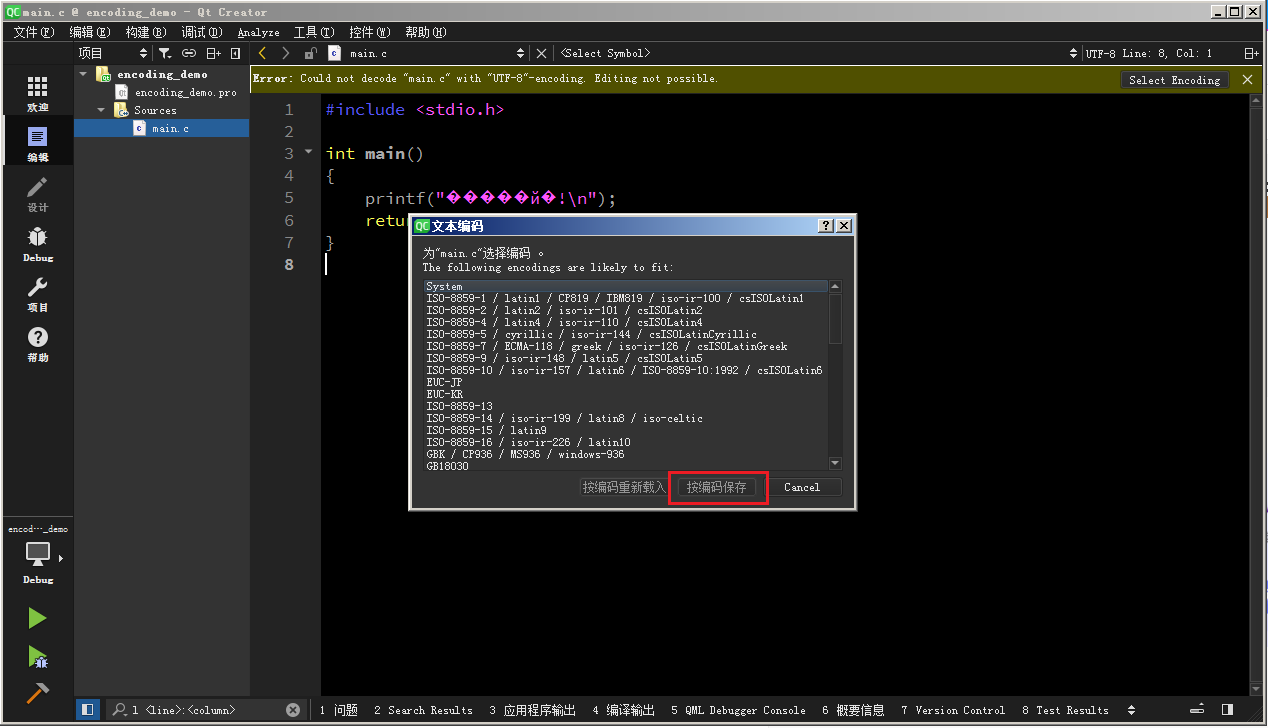This screenshot has height=728, width=1268.
Task: Click the build wrench icon
Action: (37, 690)
